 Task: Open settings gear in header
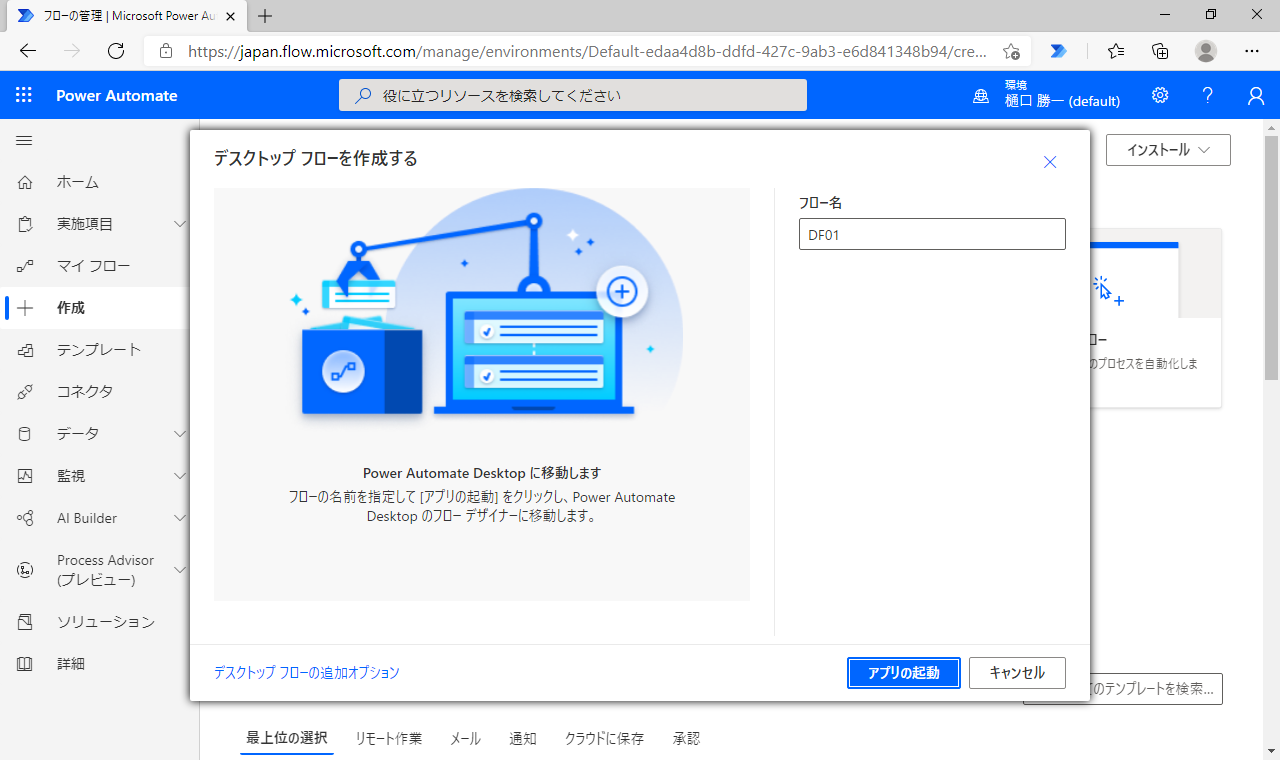pos(1160,95)
